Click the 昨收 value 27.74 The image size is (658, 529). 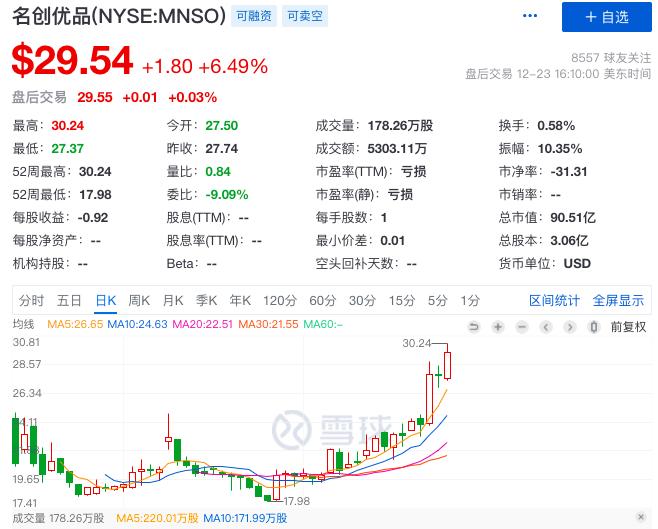pyautogui.click(x=222, y=149)
